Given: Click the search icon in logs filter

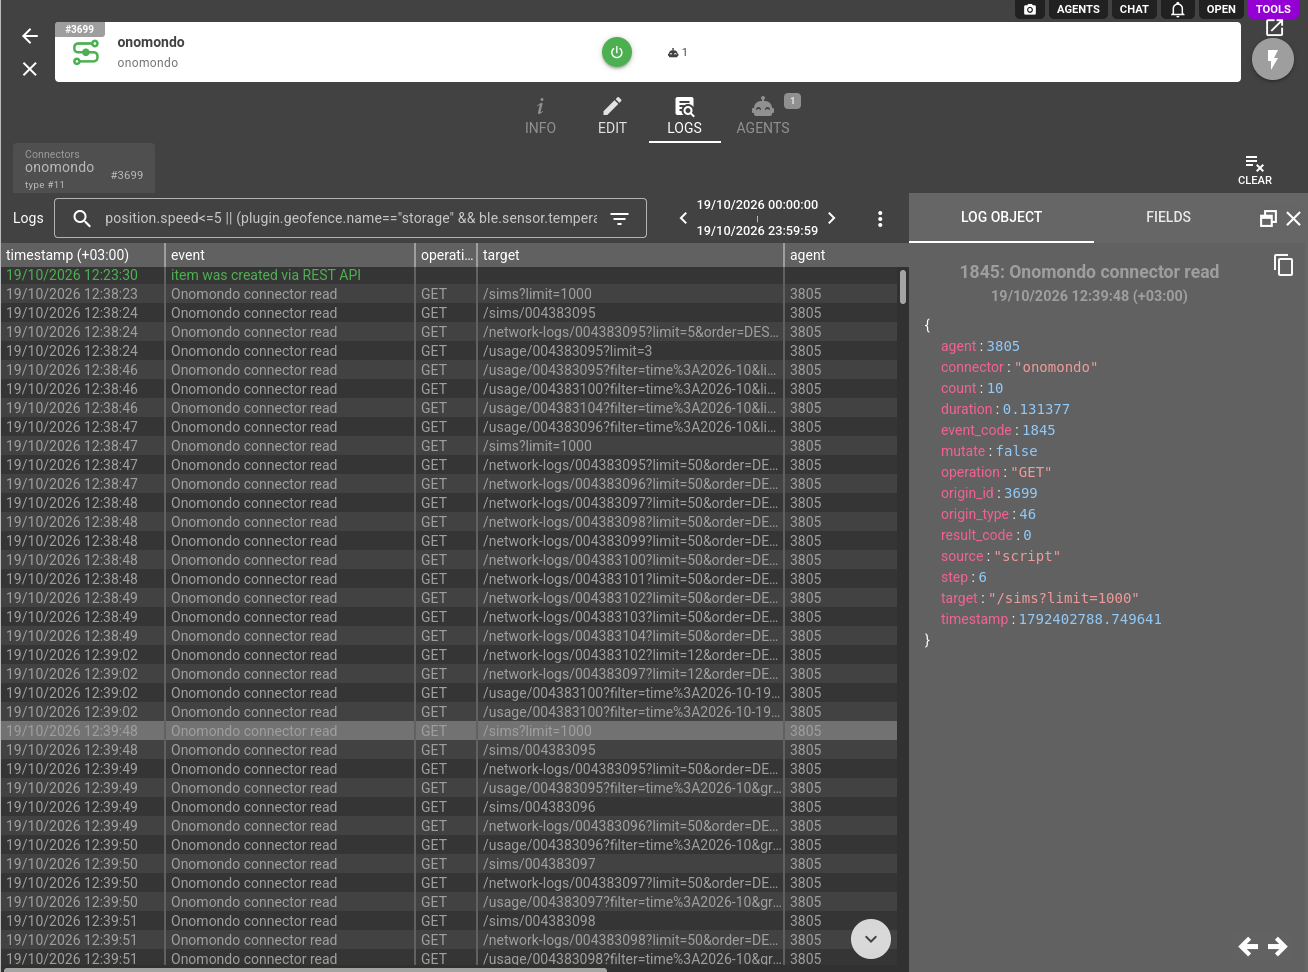Looking at the screenshot, I should pyautogui.click(x=82, y=218).
